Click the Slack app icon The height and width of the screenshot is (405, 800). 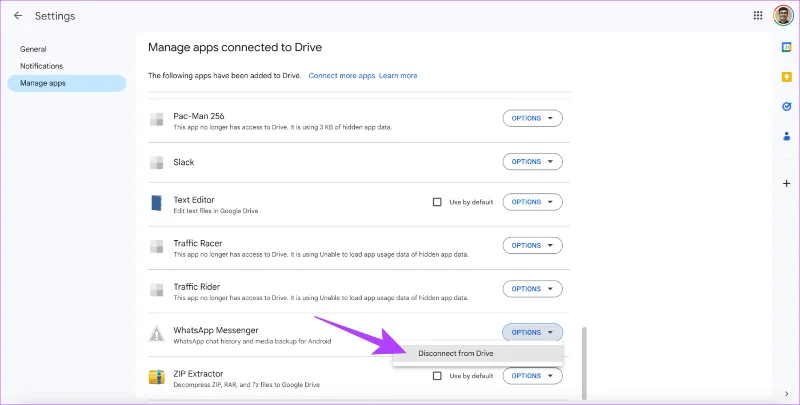[x=157, y=163]
